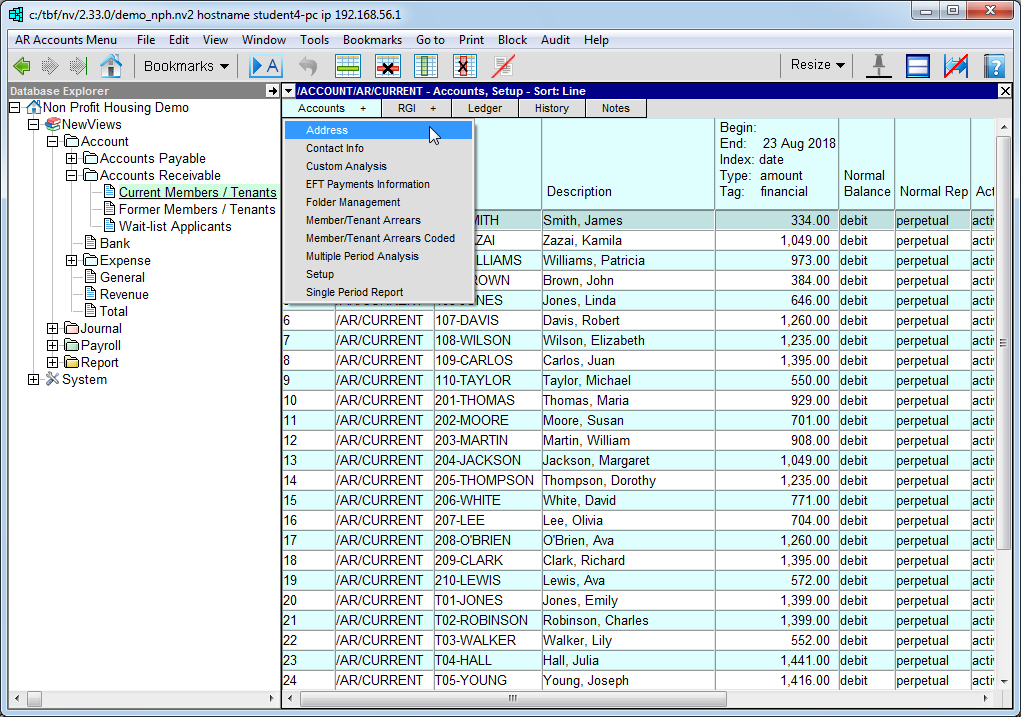Screen dimensions: 1021x717
Task: Open the Bookmarks dropdown in toolbar
Action: [186, 66]
